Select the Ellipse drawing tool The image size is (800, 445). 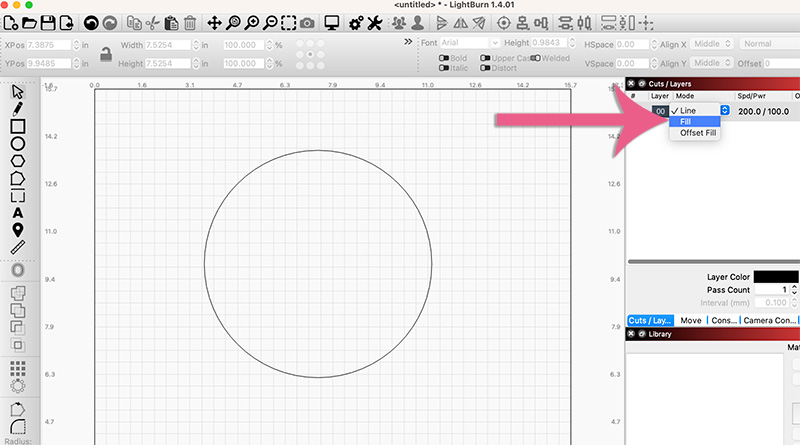(x=17, y=143)
